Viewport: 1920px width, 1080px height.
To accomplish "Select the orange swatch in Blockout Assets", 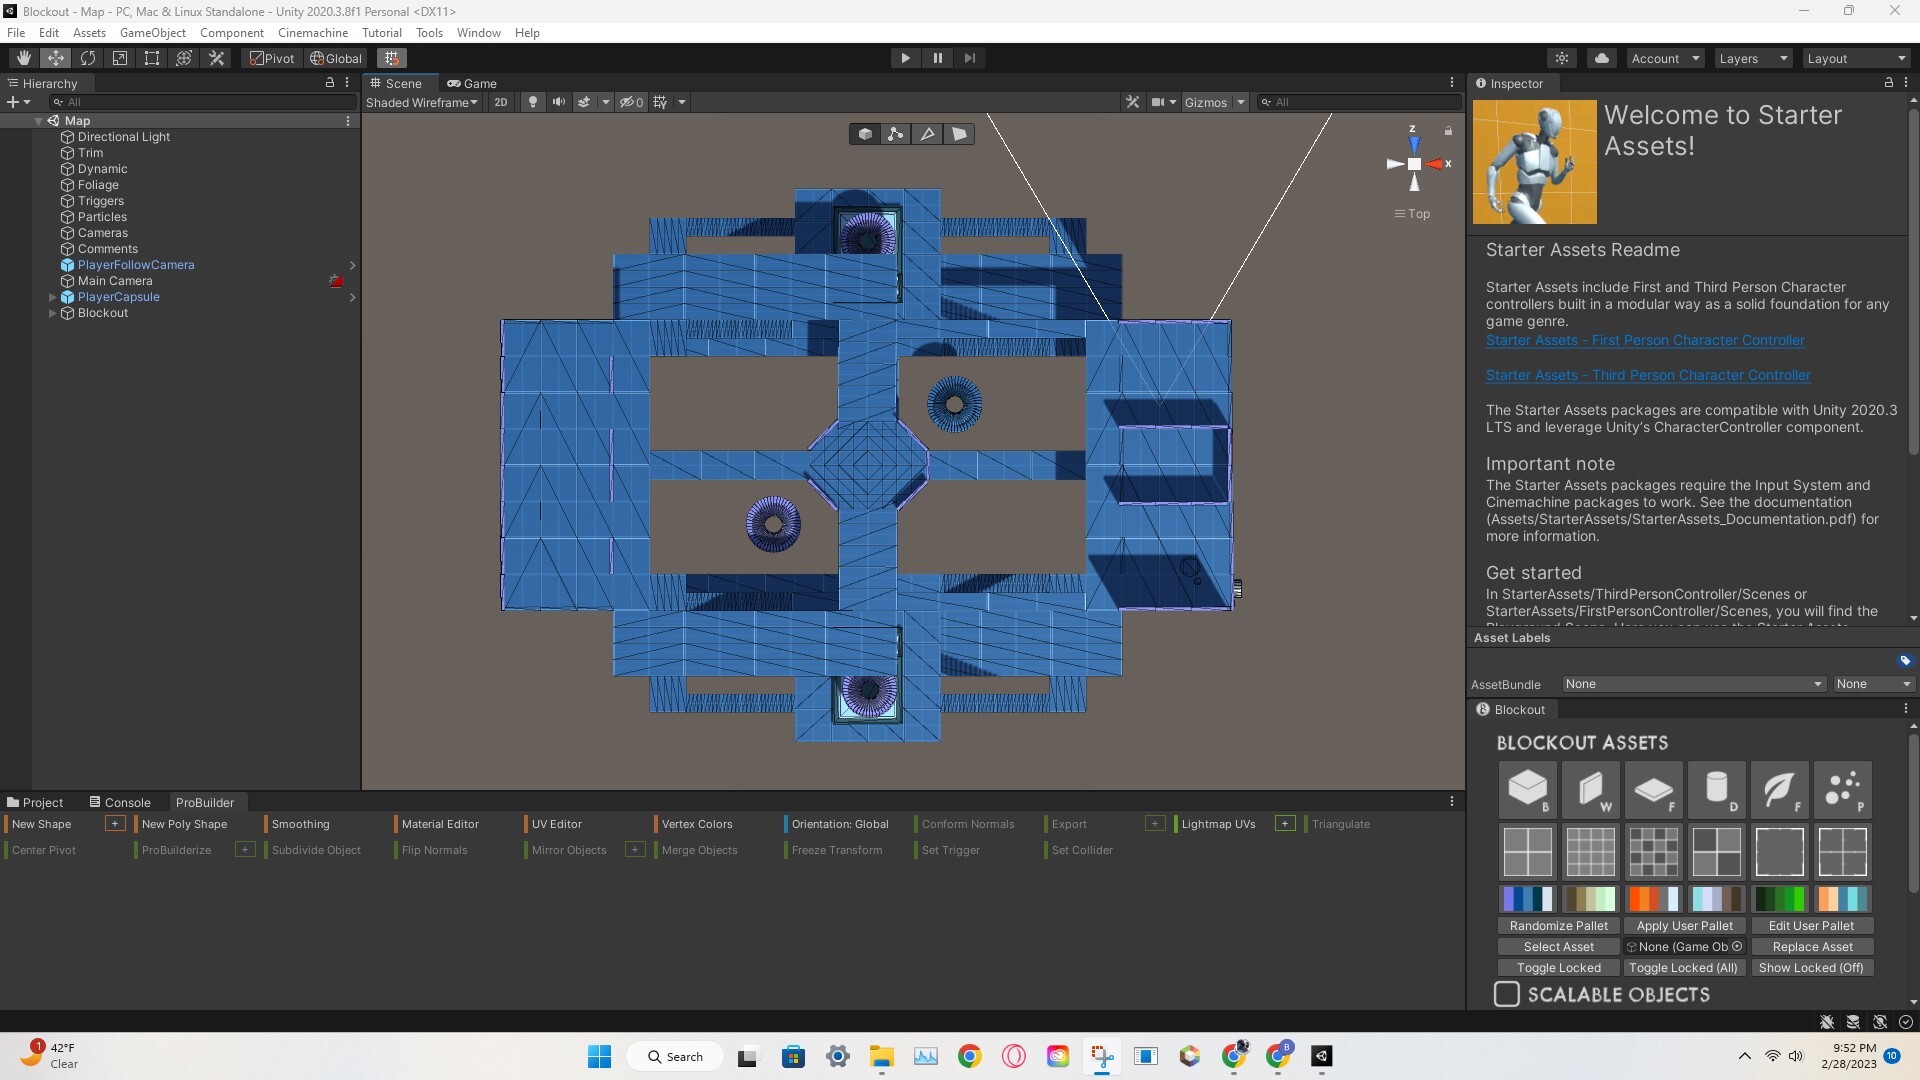I will (x=1653, y=898).
